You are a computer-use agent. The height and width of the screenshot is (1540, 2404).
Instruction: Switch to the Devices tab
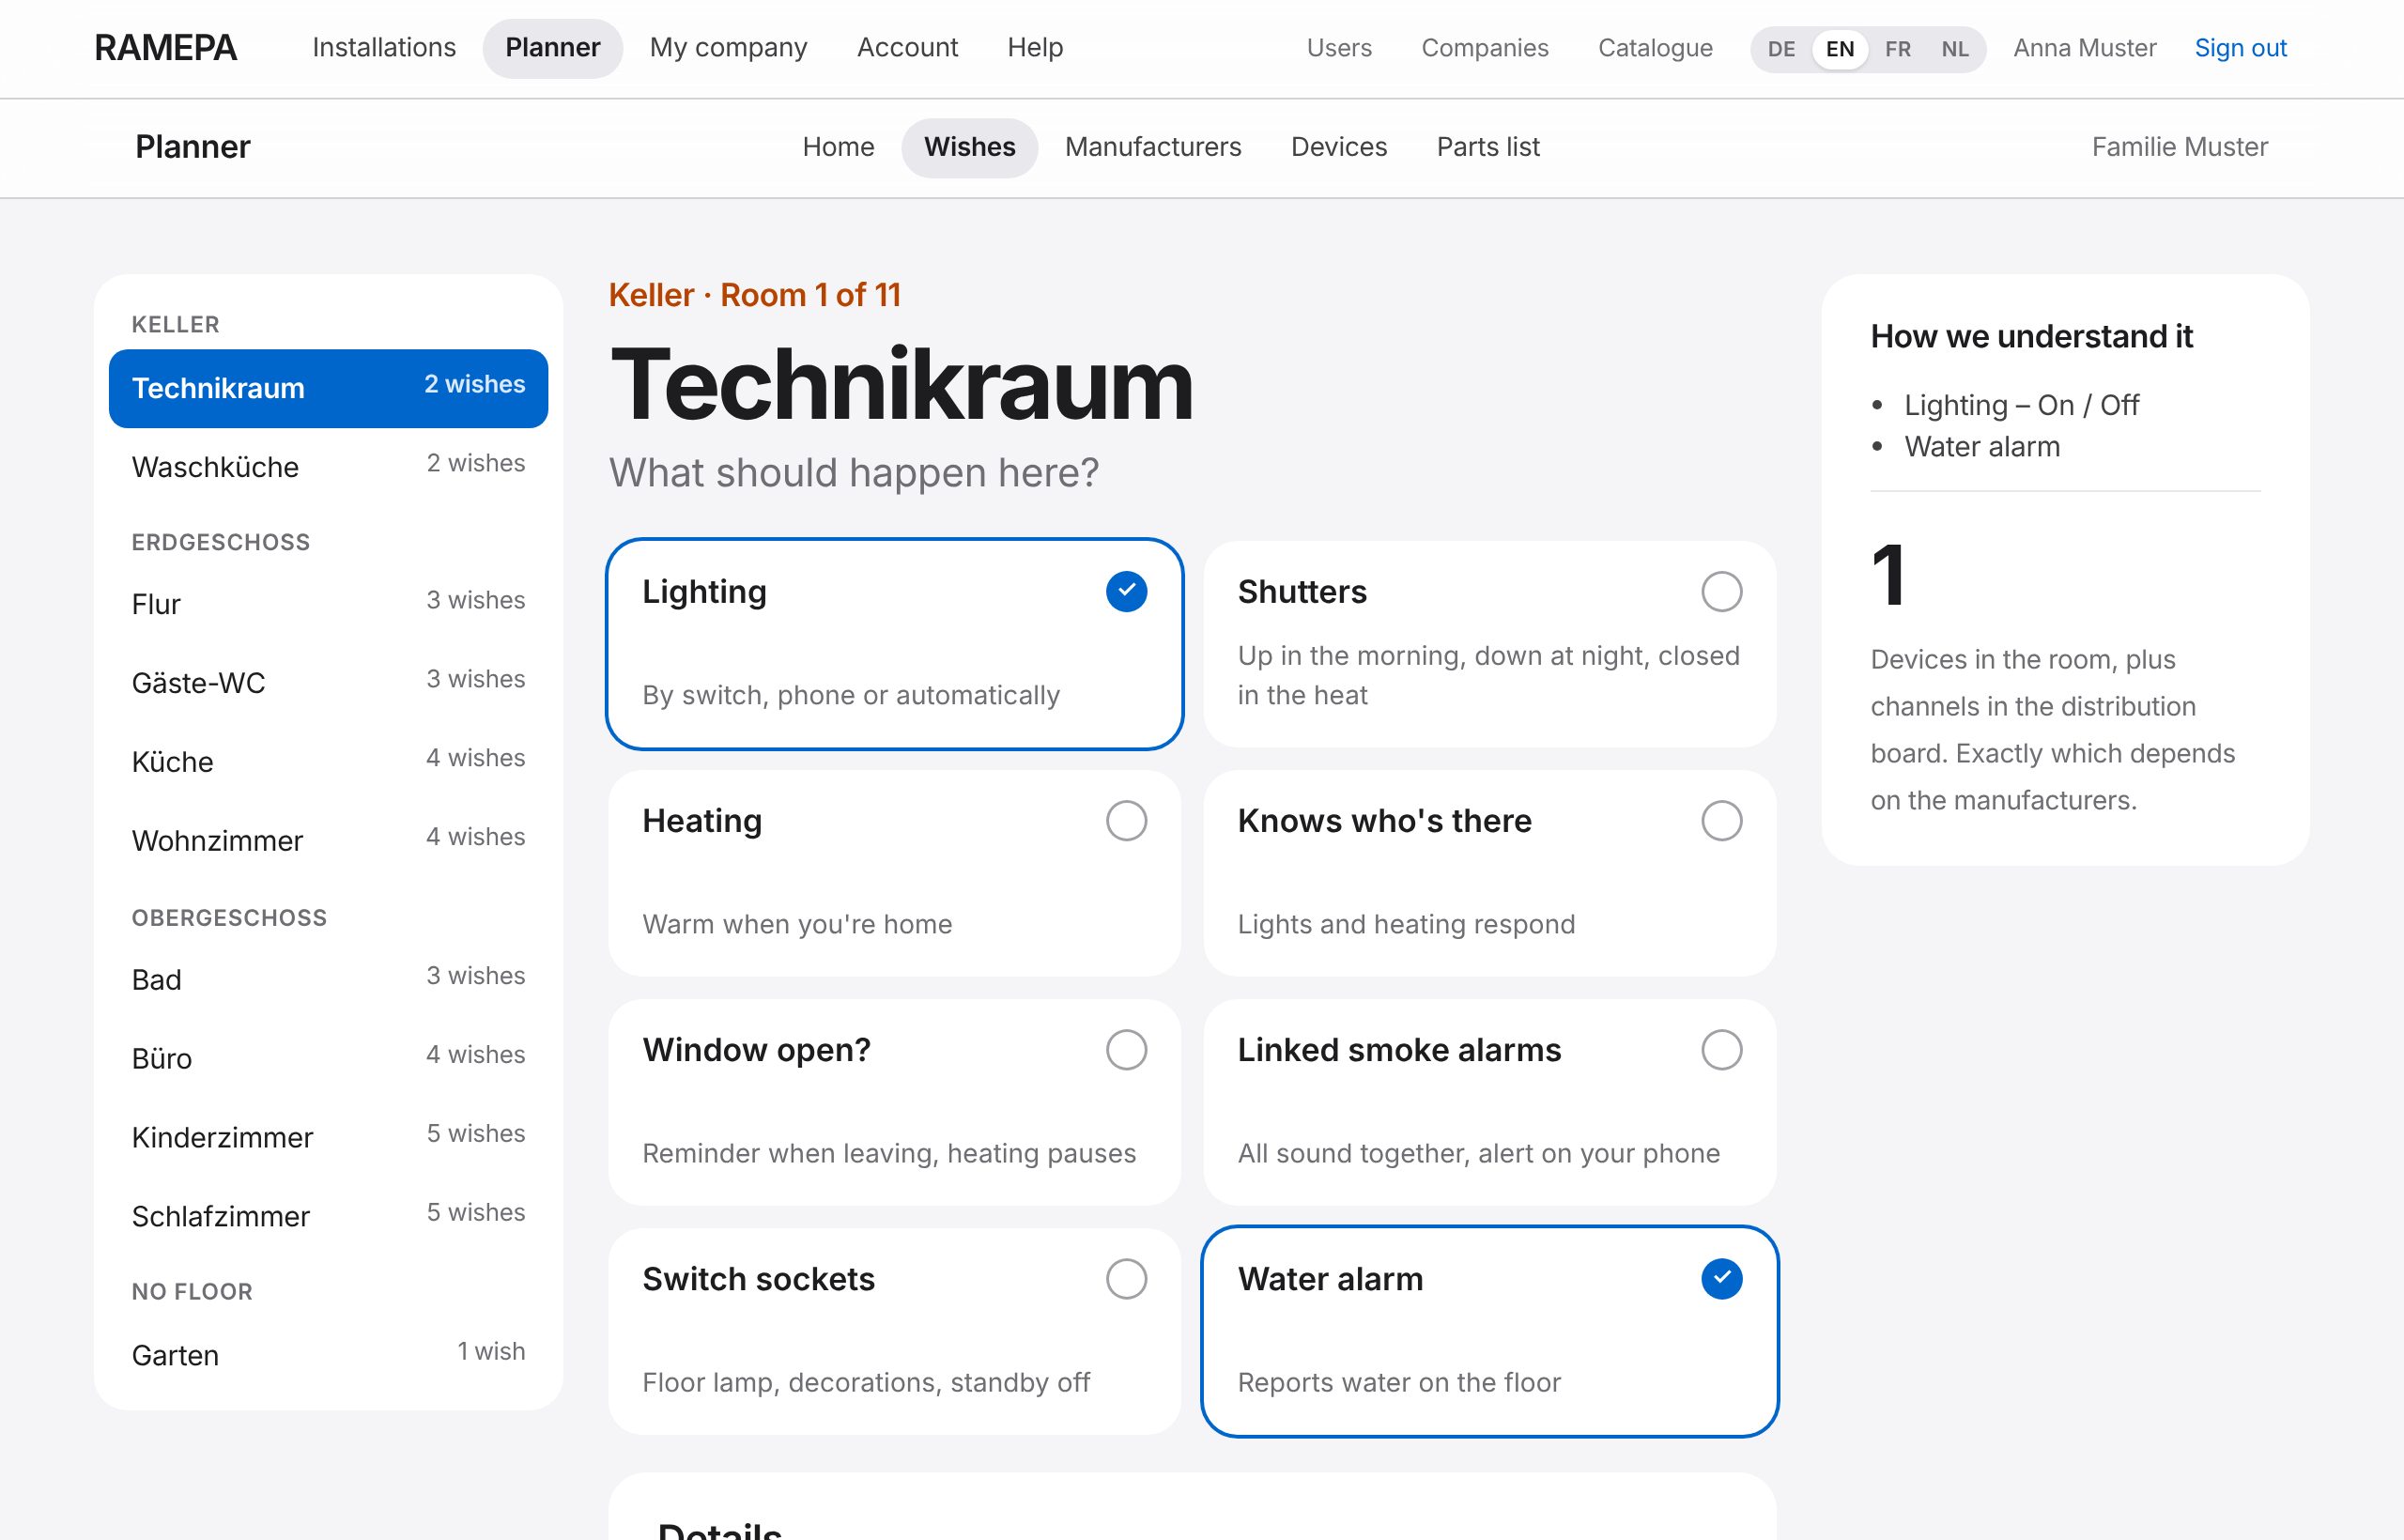tap(1339, 147)
